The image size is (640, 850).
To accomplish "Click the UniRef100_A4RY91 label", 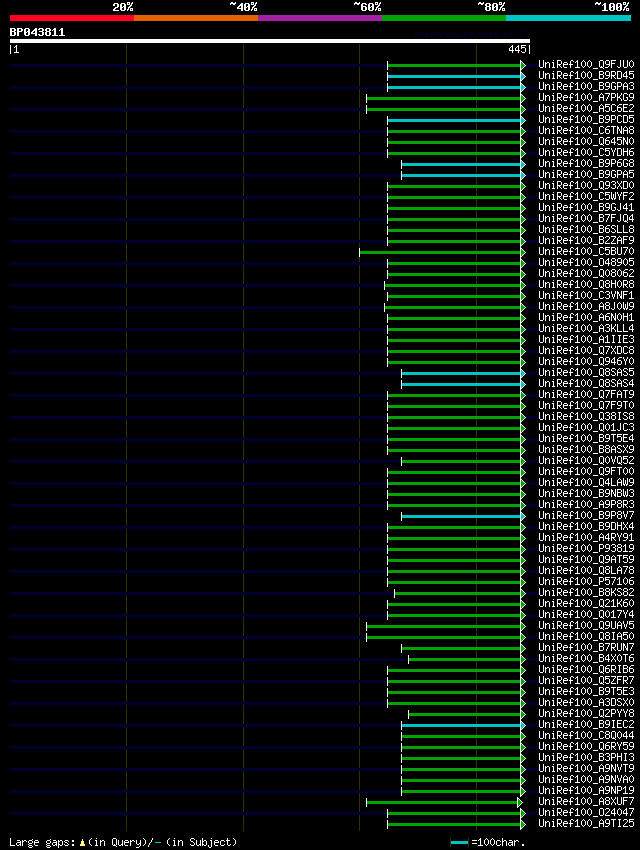I will pos(586,537).
